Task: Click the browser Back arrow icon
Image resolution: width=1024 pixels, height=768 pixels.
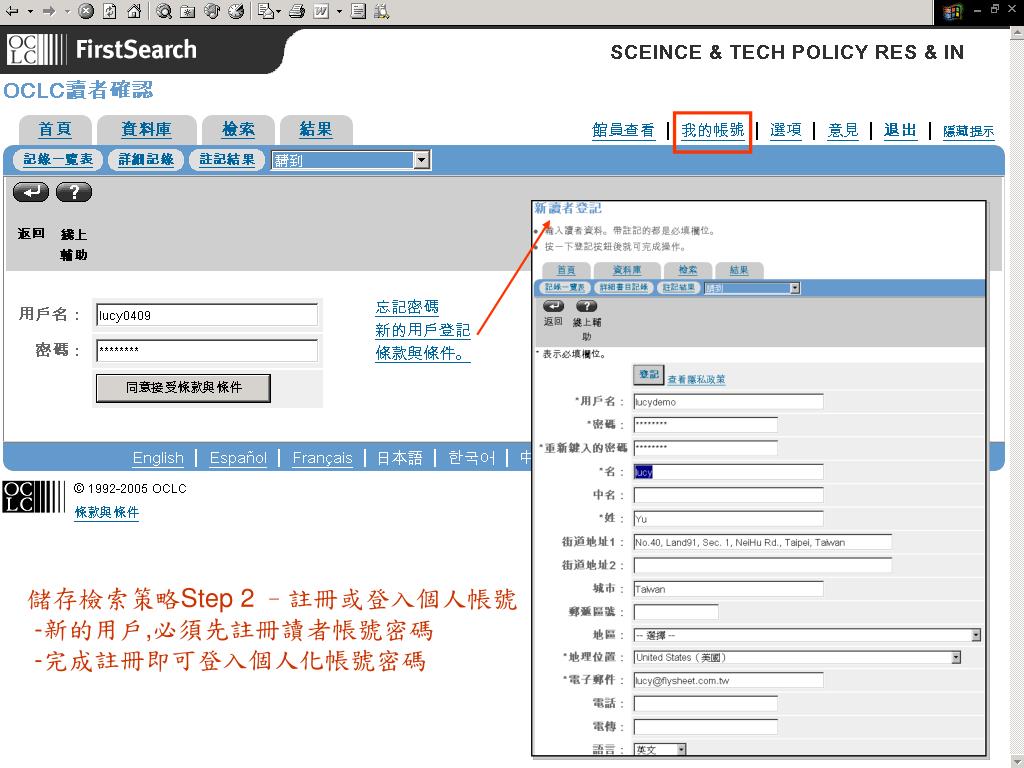Action: pyautogui.click(x=12, y=10)
